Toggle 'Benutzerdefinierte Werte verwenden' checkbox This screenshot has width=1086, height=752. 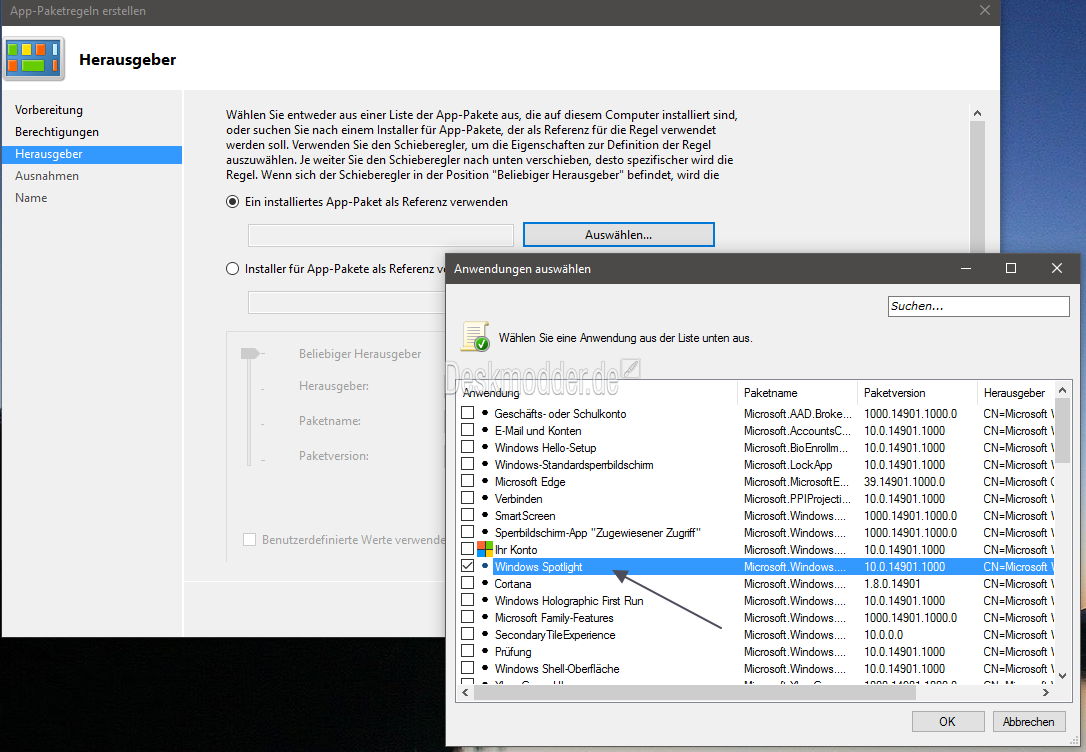tap(249, 539)
